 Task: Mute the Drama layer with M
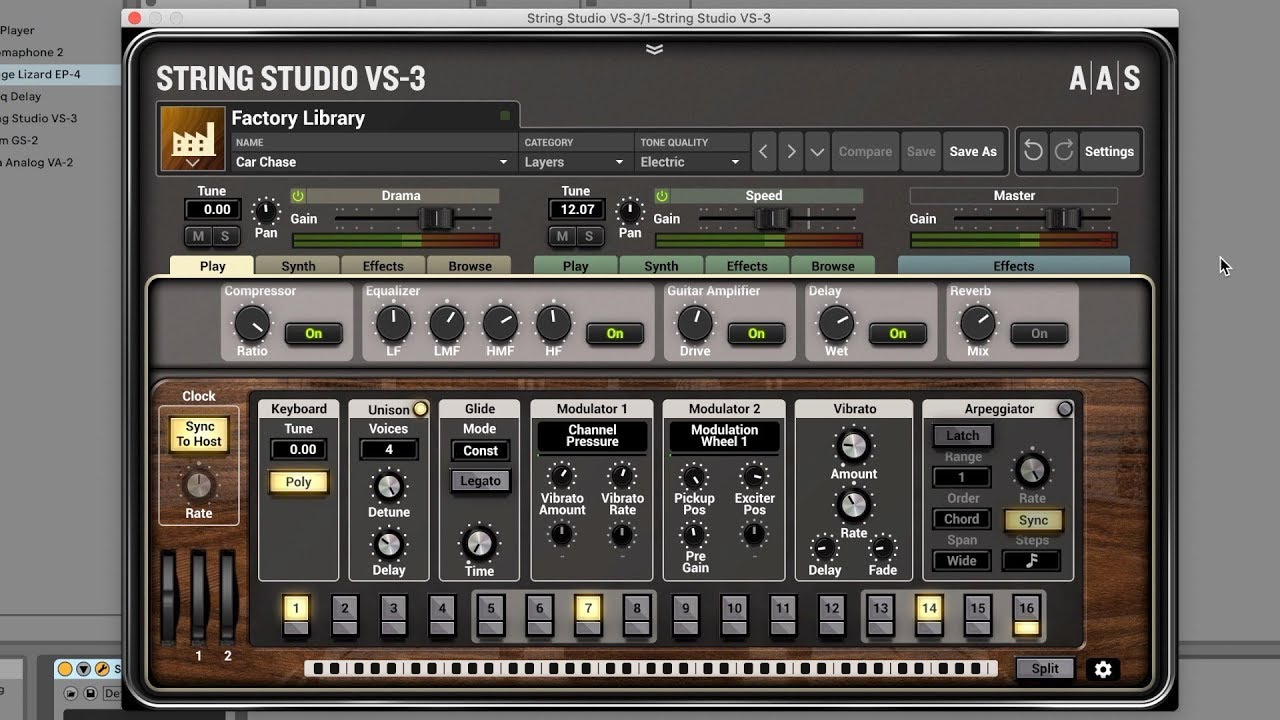tap(198, 236)
